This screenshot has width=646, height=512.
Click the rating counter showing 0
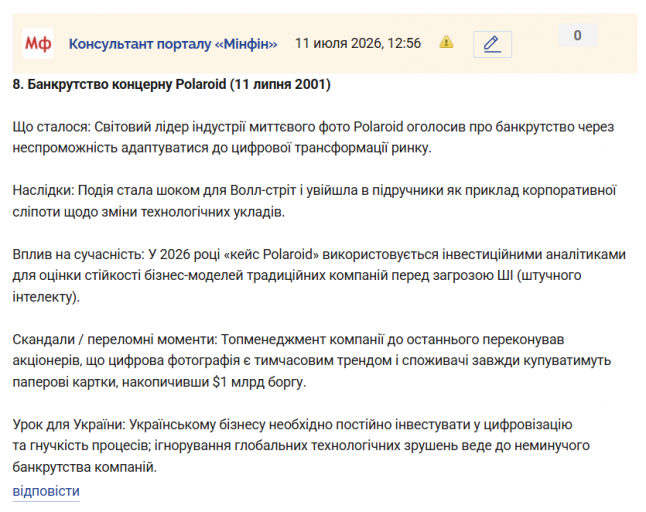pyautogui.click(x=578, y=35)
